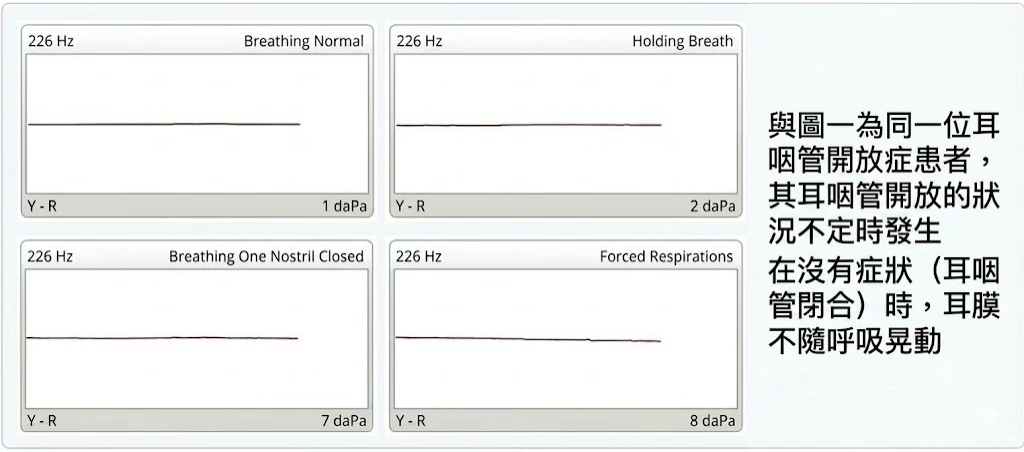This screenshot has height=452, width=1024.
Task: Click Y - R label under Holding Breath
Action: [x=411, y=206]
